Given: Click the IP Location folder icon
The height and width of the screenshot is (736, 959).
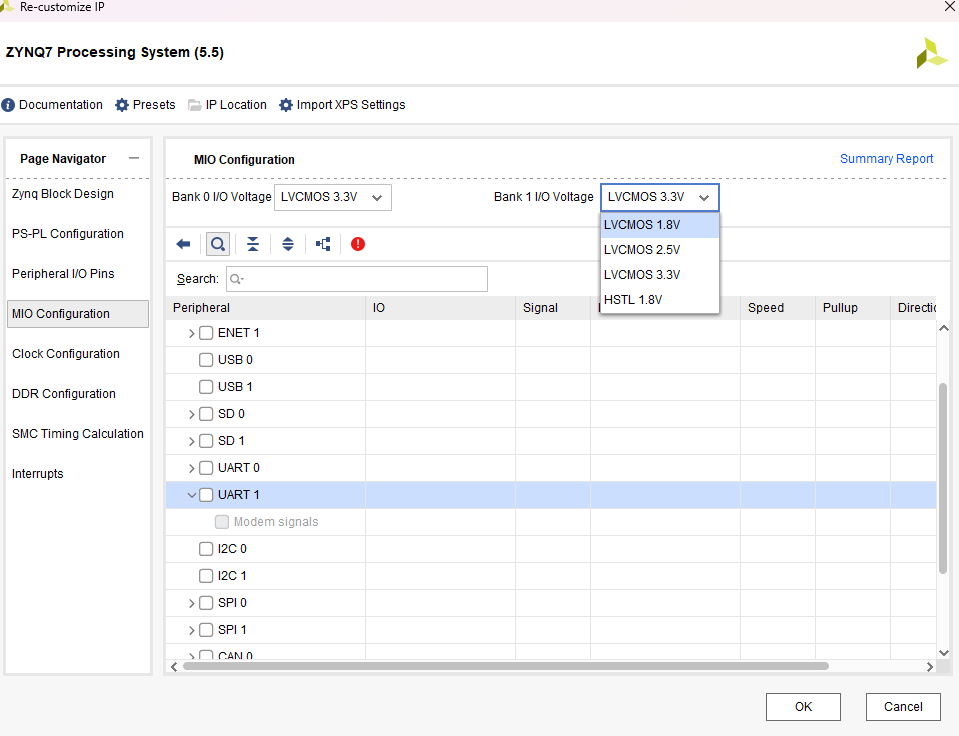Looking at the screenshot, I should 194,105.
